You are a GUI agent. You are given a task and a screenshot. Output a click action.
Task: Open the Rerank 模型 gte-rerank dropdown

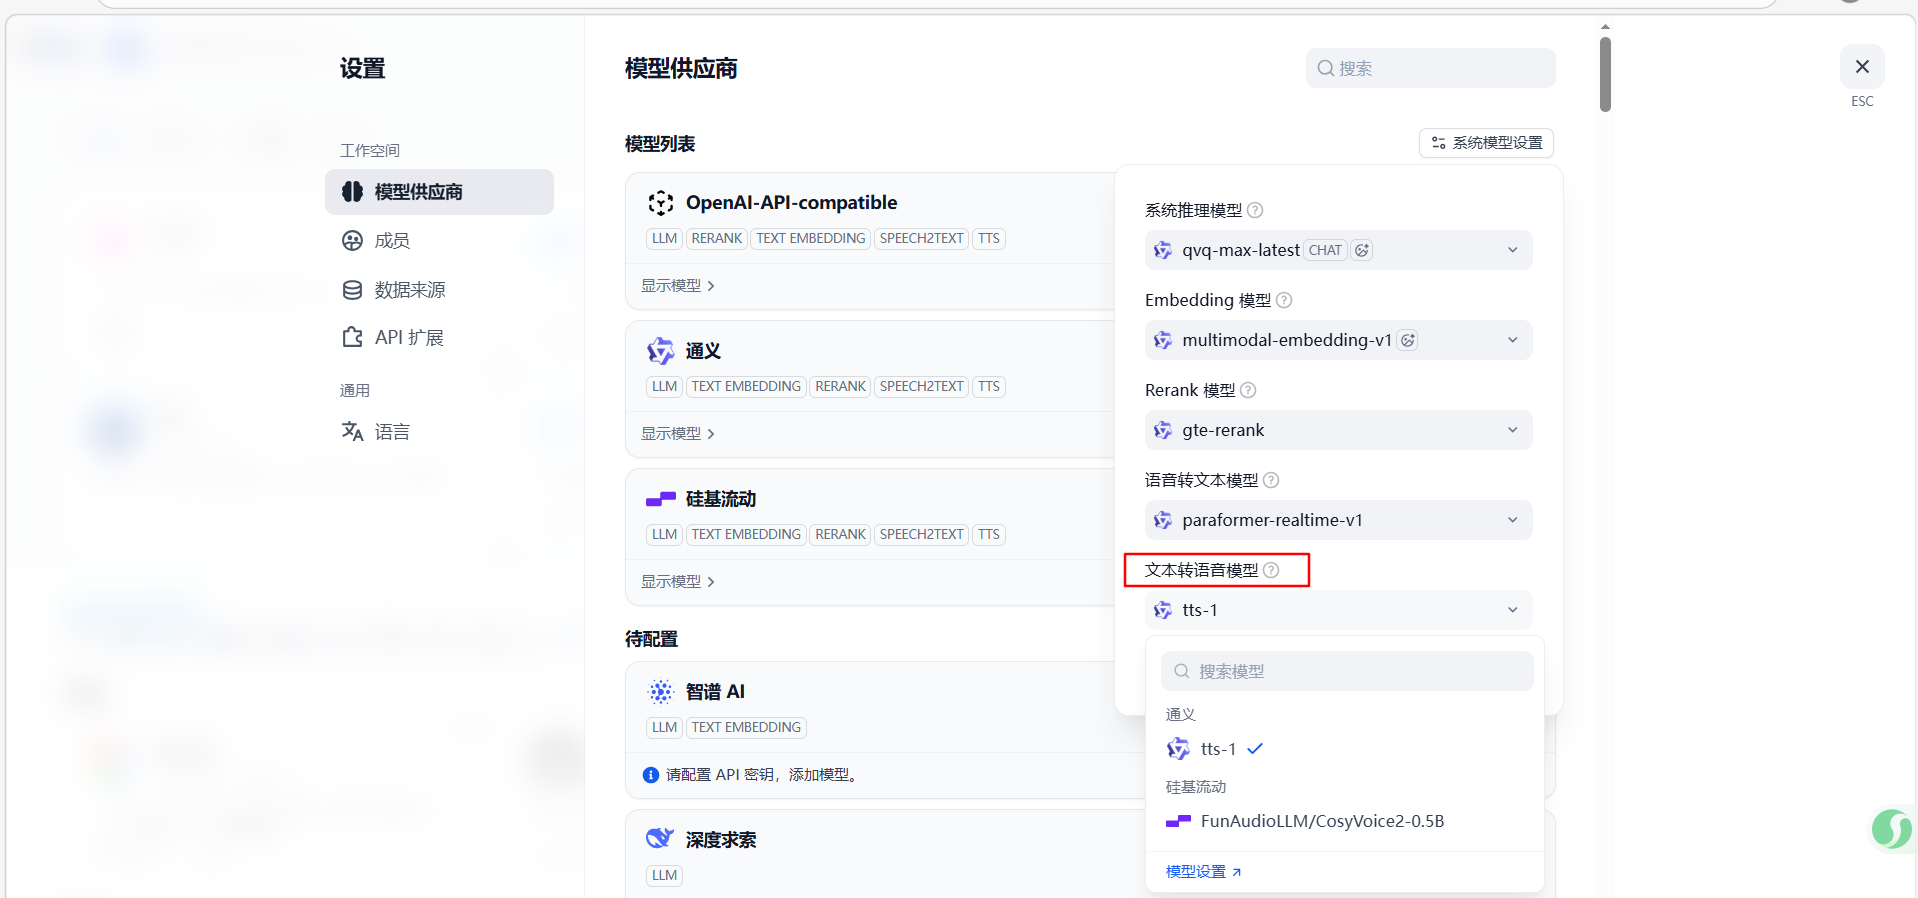tap(1338, 430)
